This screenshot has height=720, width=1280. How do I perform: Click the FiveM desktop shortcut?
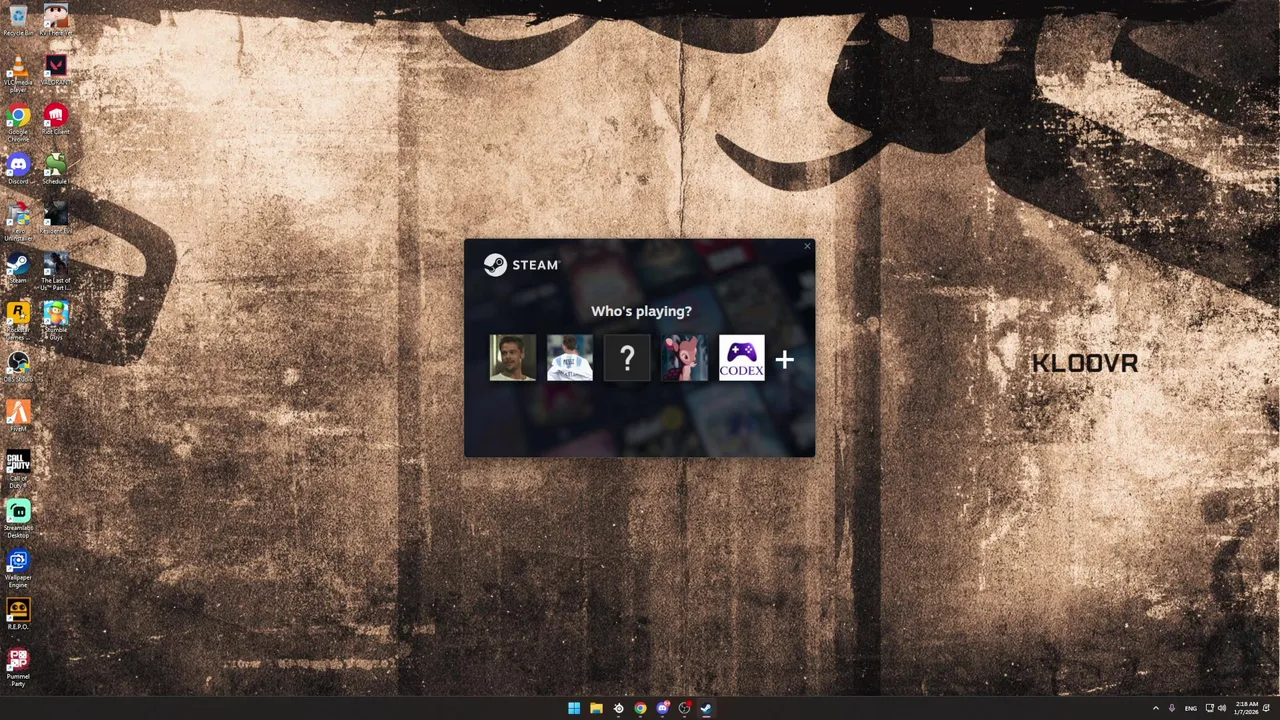tap(18, 416)
